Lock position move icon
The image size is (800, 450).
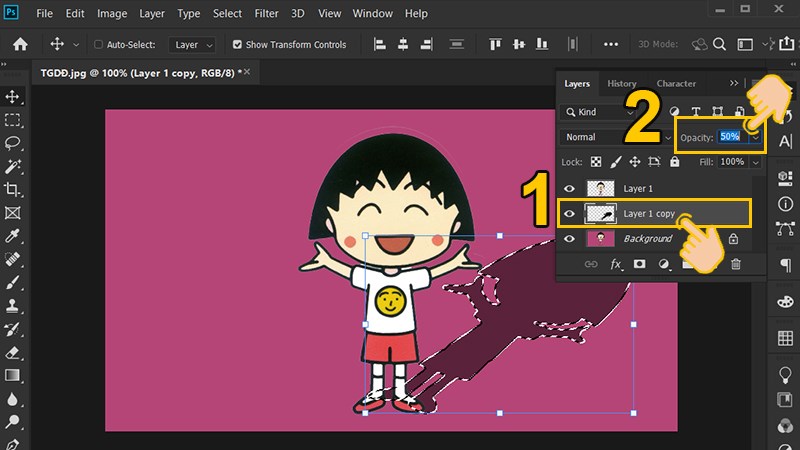click(x=635, y=162)
